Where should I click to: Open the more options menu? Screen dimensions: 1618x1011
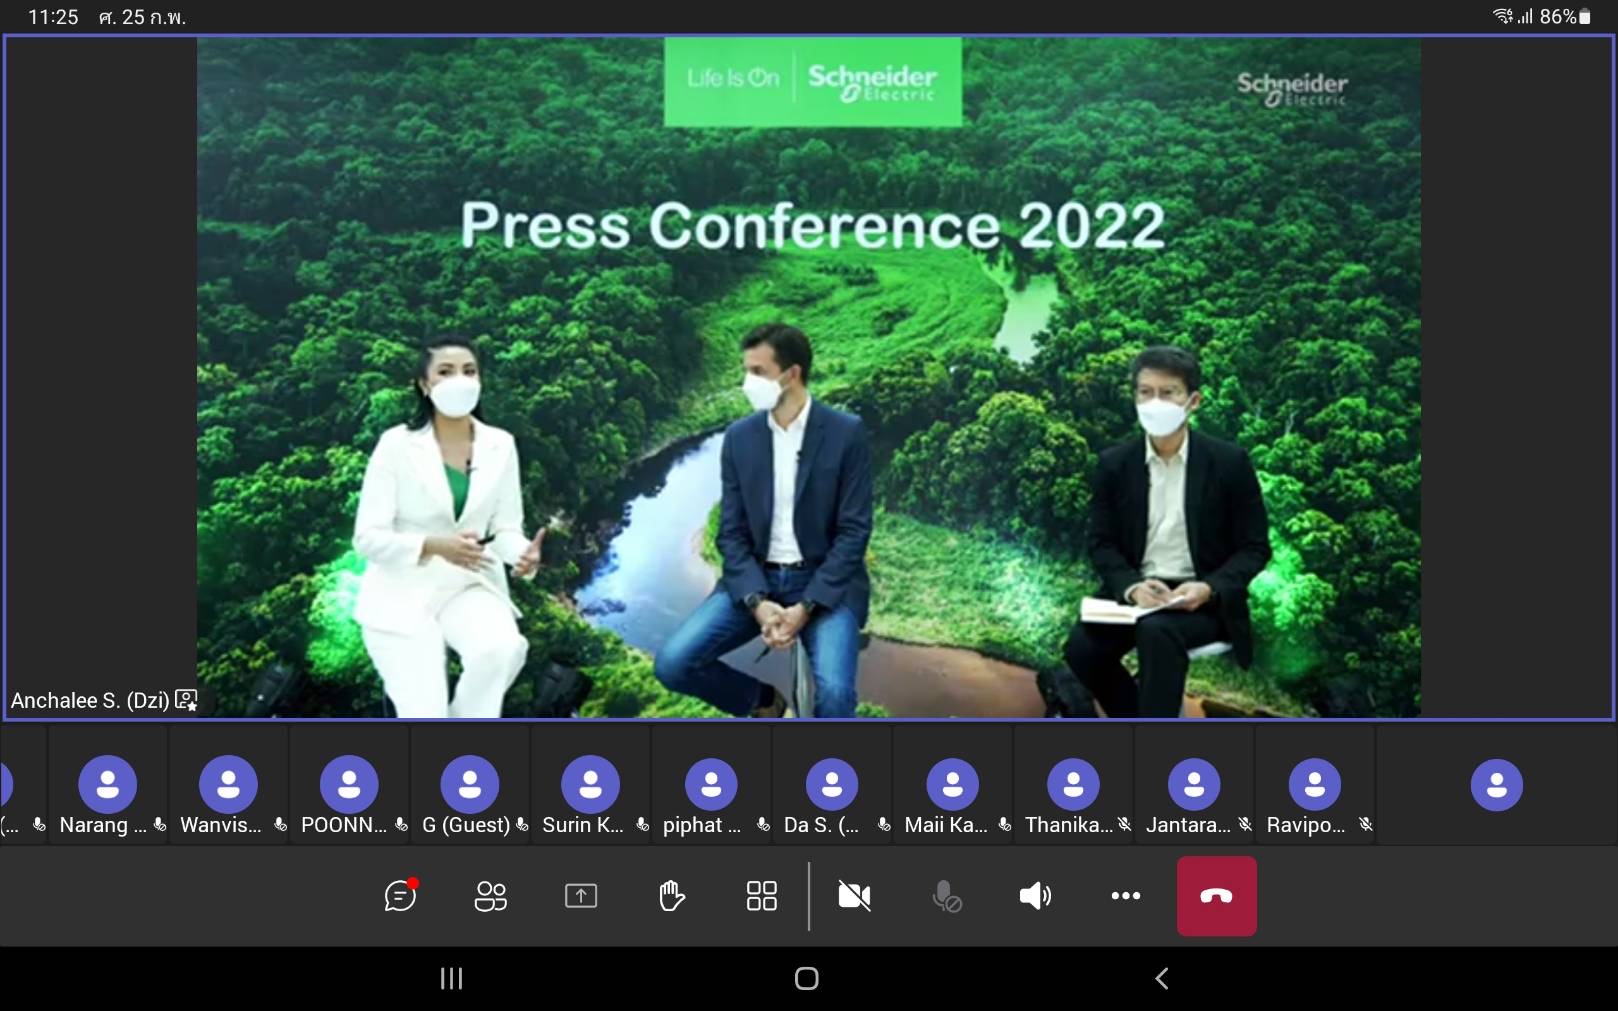tap(1126, 896)
